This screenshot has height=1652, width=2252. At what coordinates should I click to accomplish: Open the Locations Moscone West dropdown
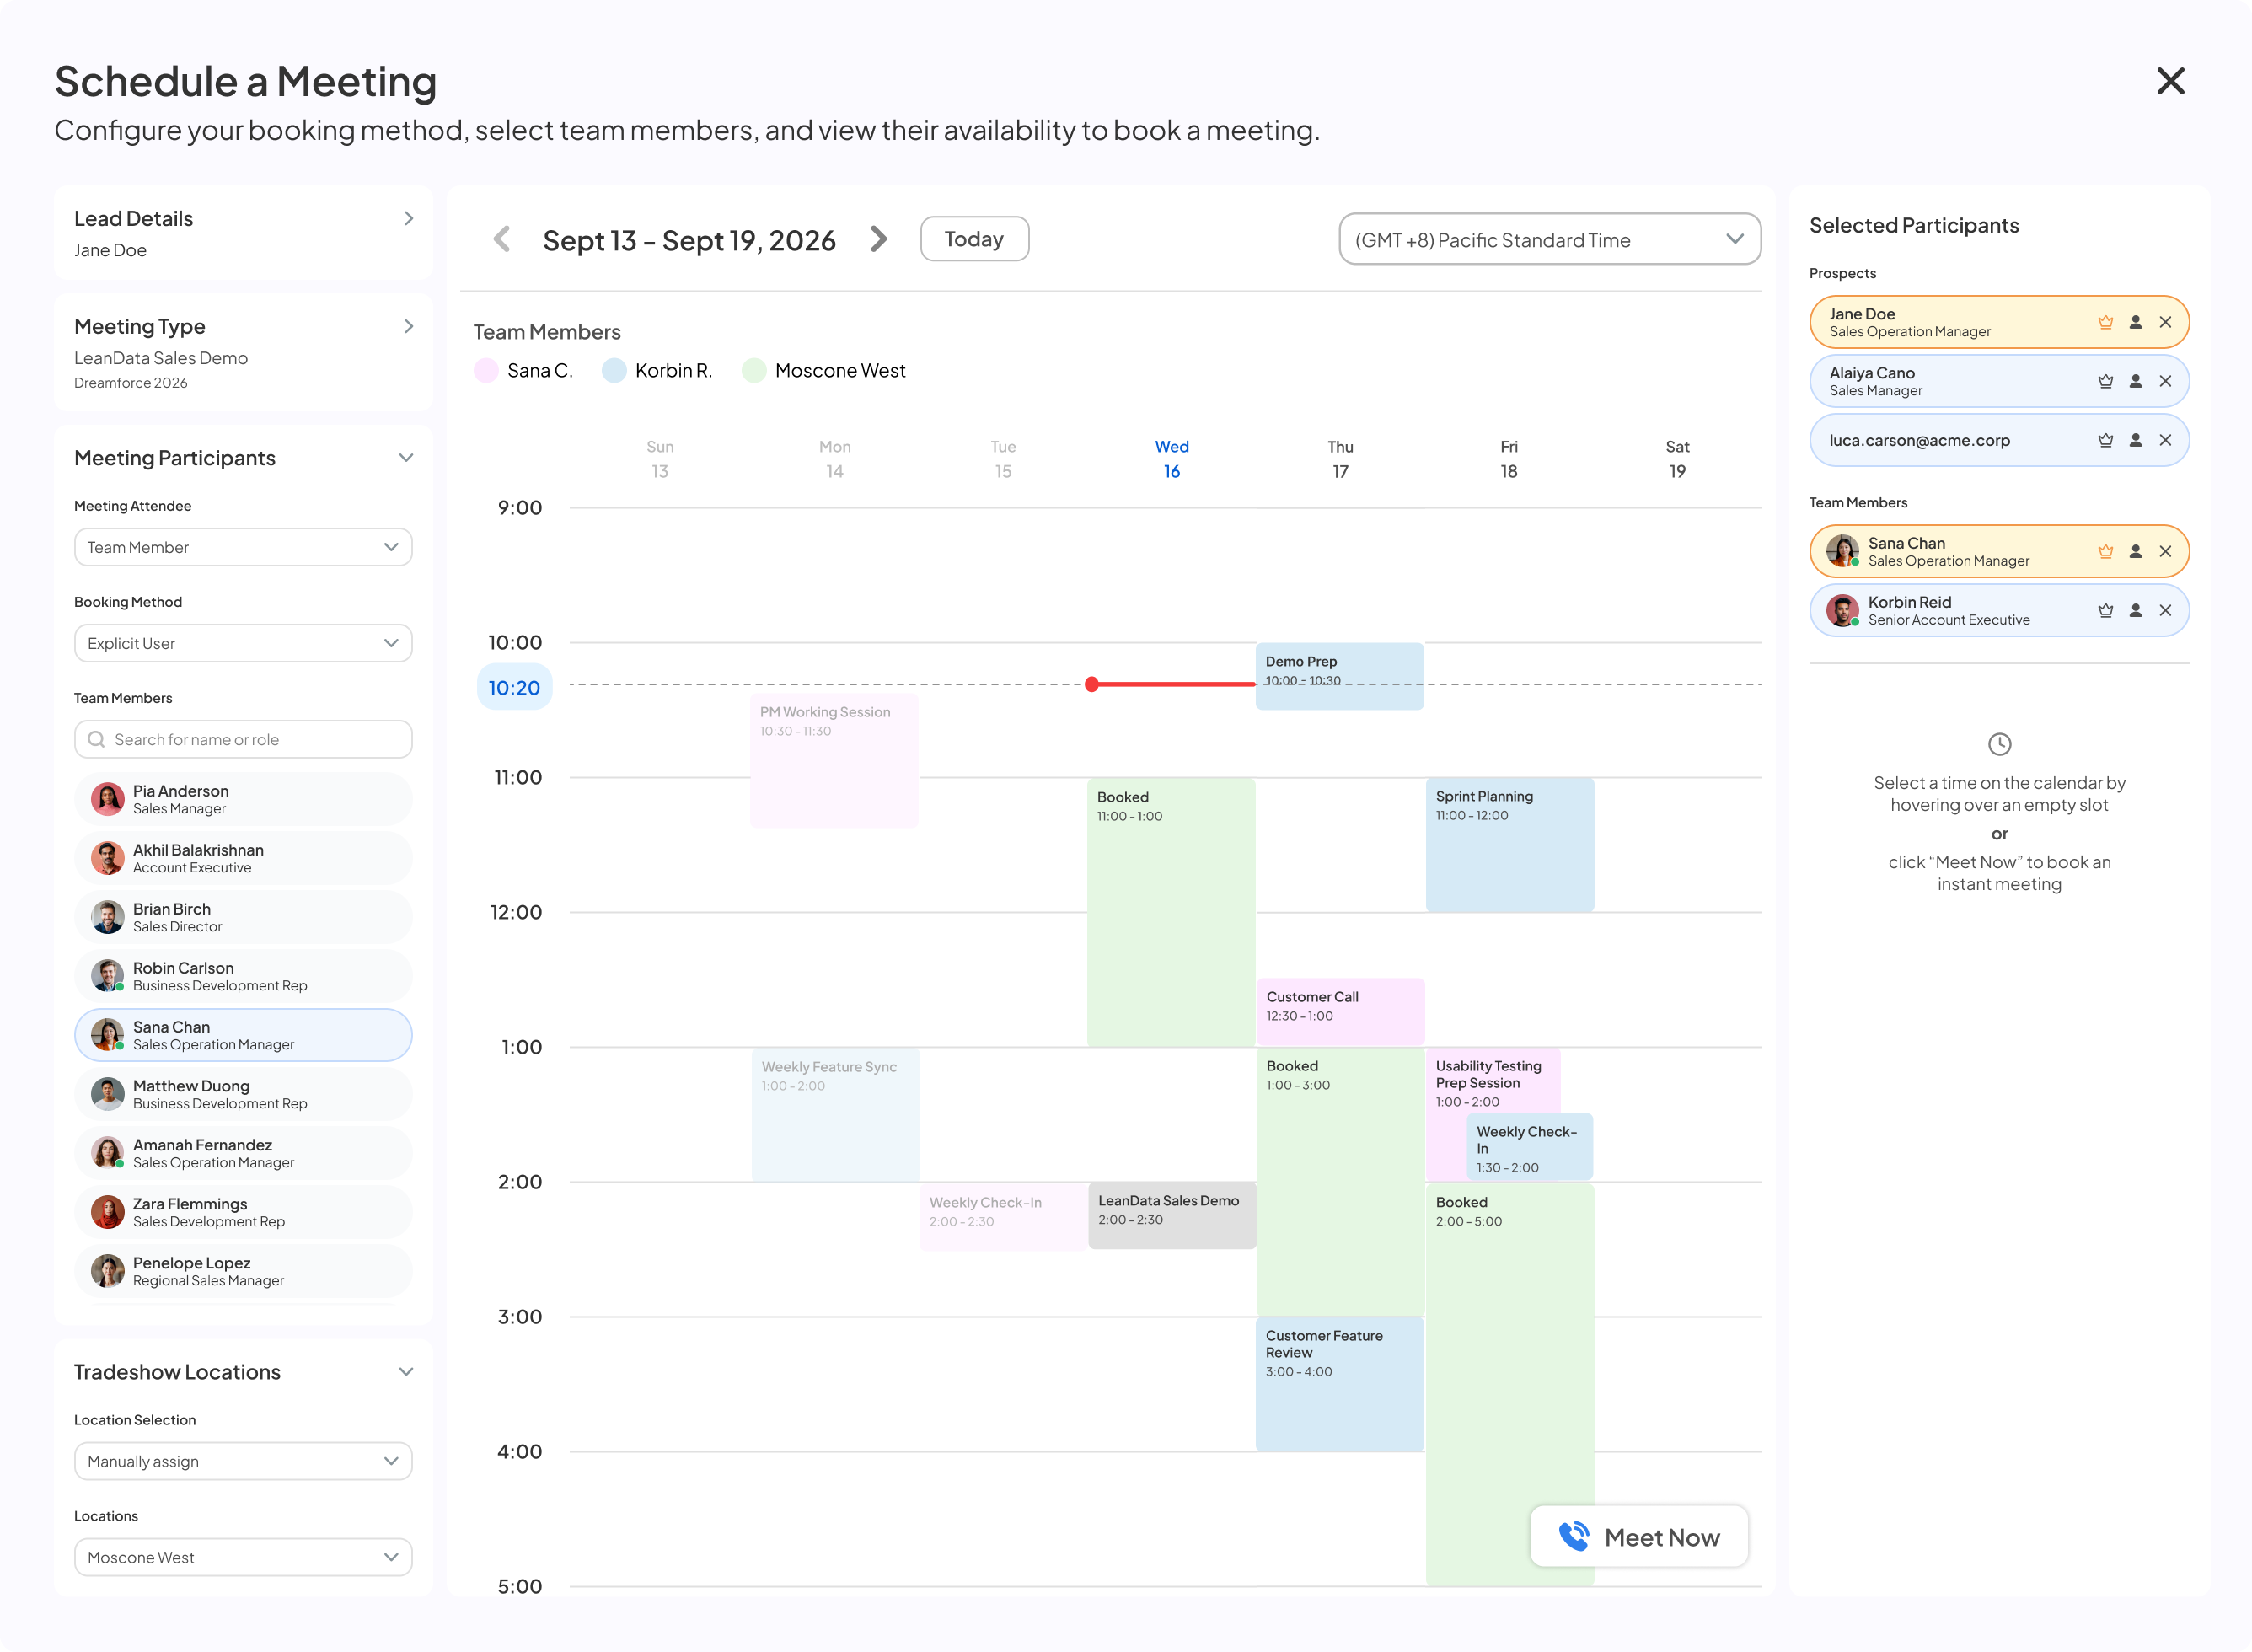pos(243,1557)
